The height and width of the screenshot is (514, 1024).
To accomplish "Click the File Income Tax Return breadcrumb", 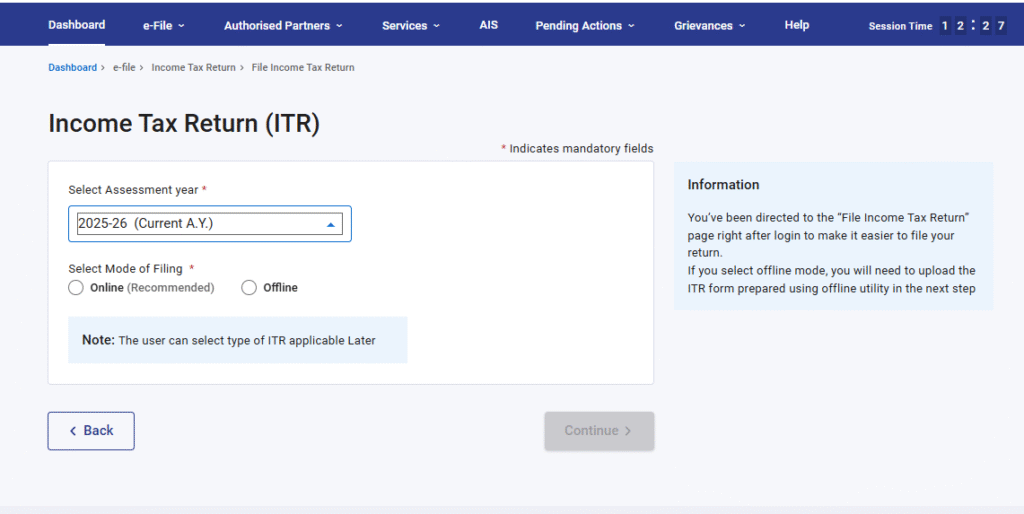I will (x=303, y=68).
